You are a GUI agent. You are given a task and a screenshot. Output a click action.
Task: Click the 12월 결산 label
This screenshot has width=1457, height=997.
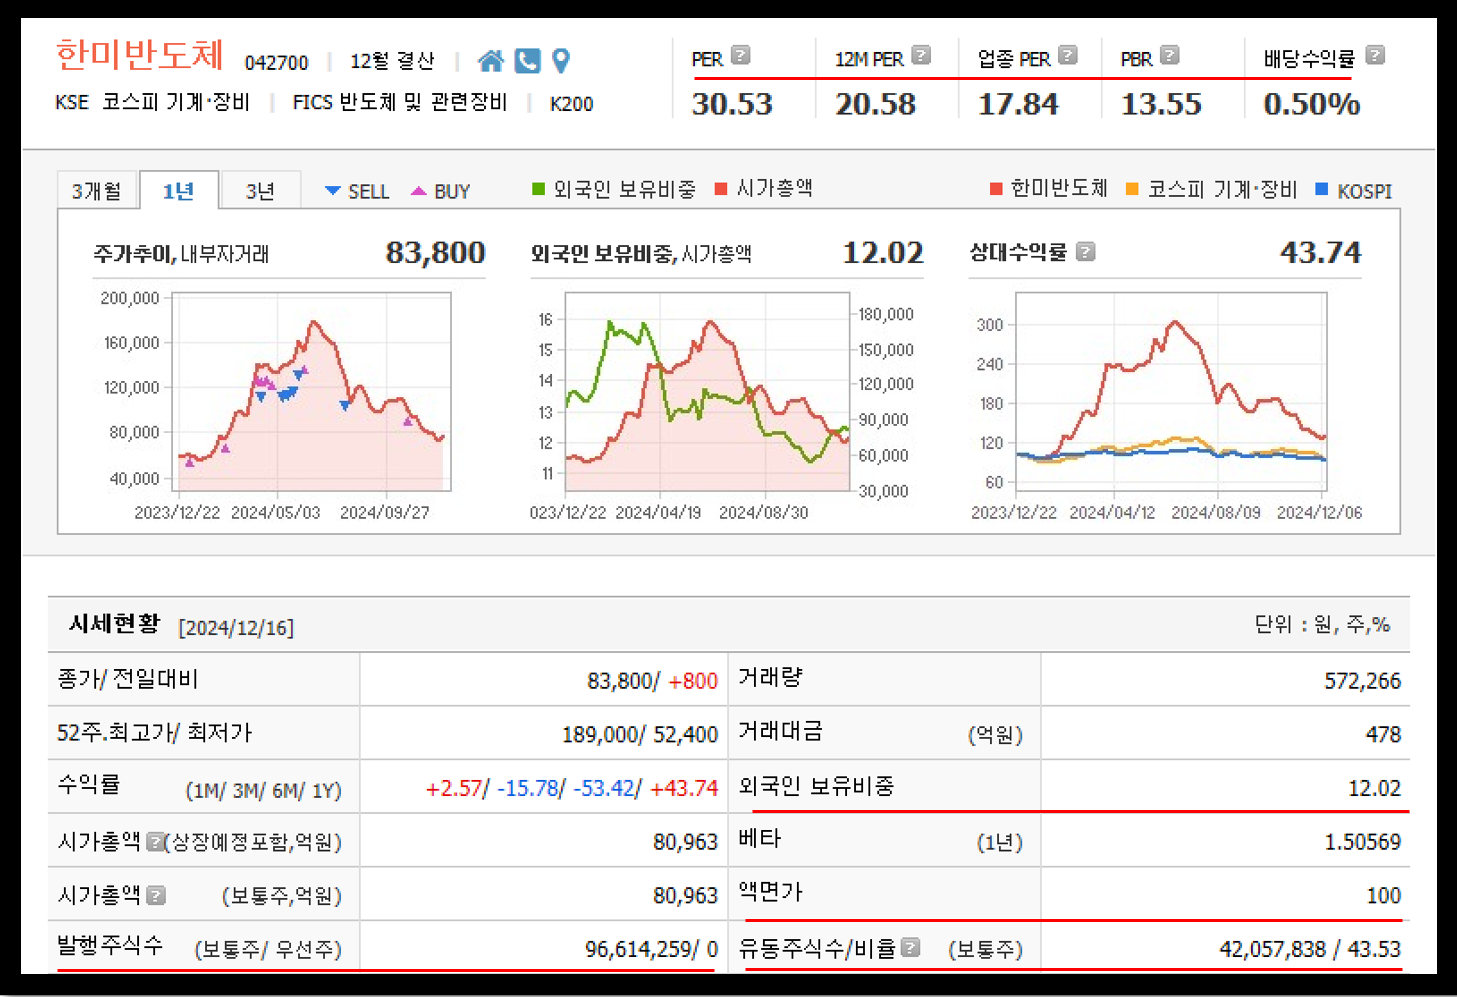tap(392, 61)
